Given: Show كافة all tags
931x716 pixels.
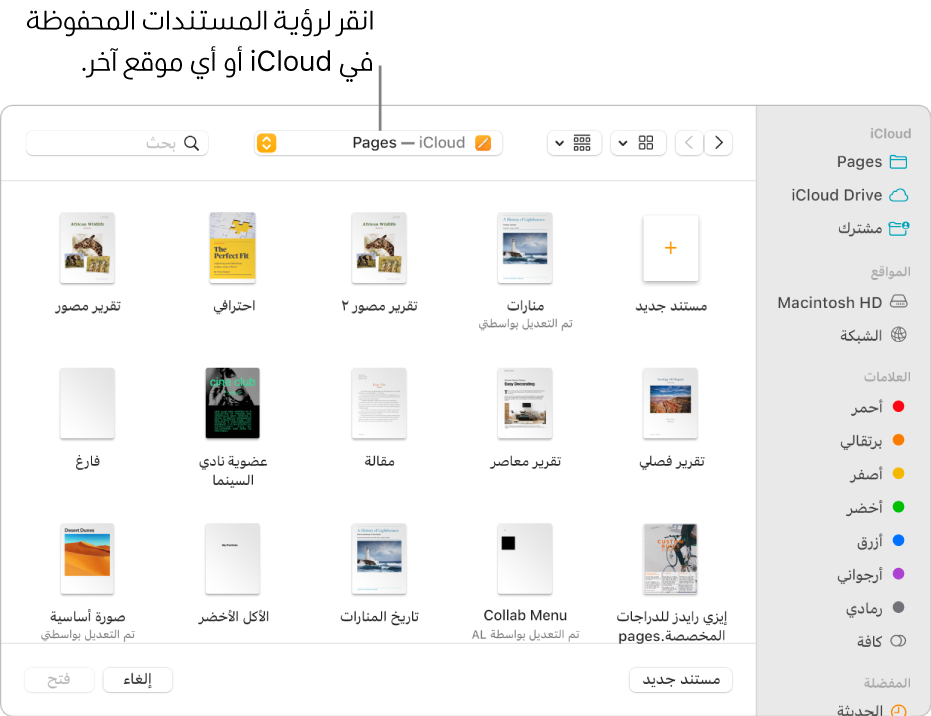Looking at the screenshot, I should click(881, 641).
